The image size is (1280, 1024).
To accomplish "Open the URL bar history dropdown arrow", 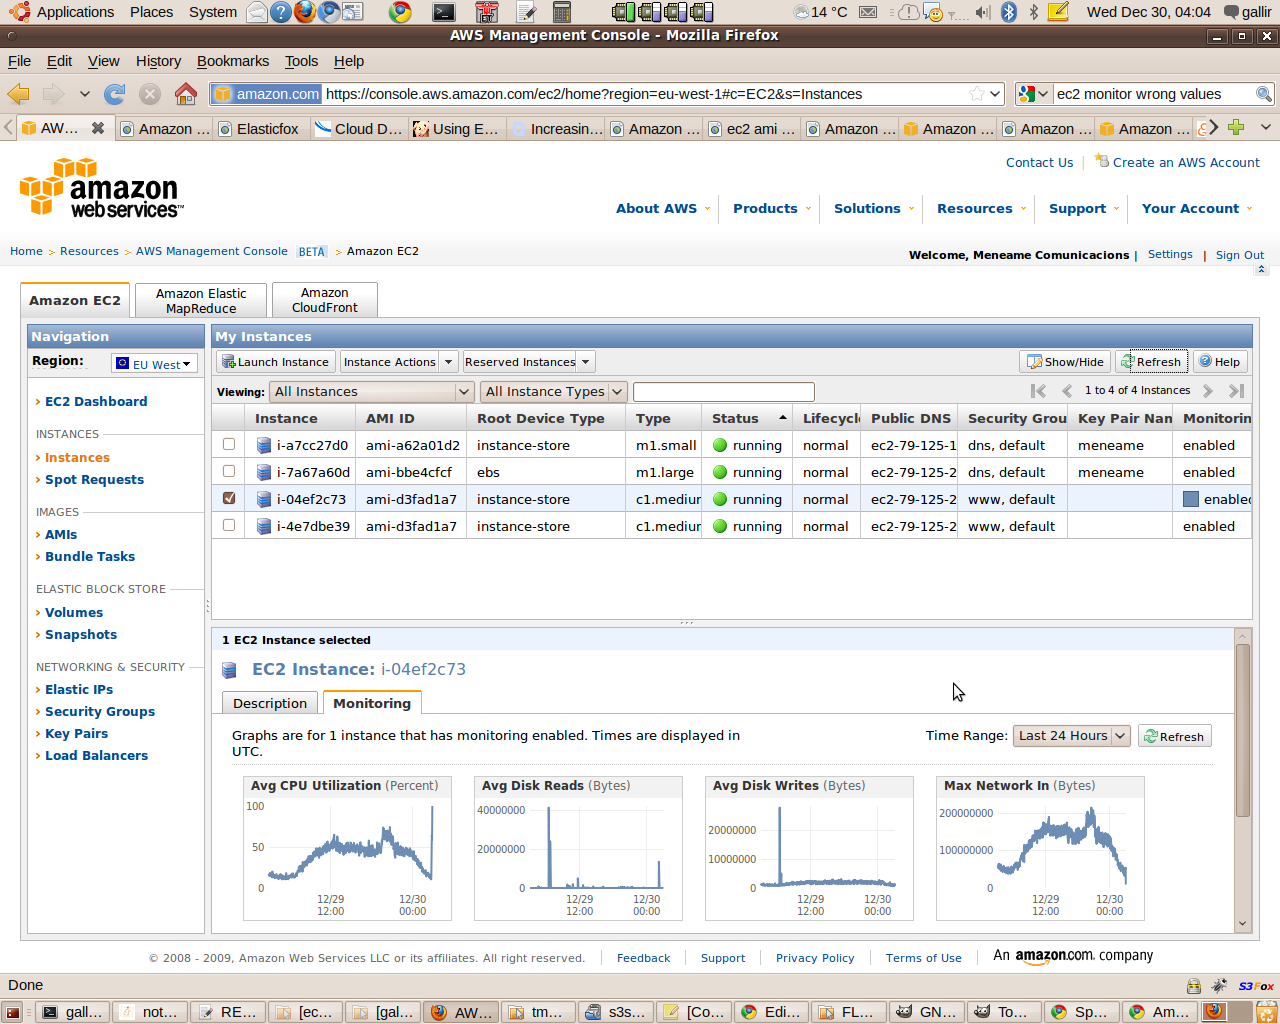I will [x=995, y=94].
